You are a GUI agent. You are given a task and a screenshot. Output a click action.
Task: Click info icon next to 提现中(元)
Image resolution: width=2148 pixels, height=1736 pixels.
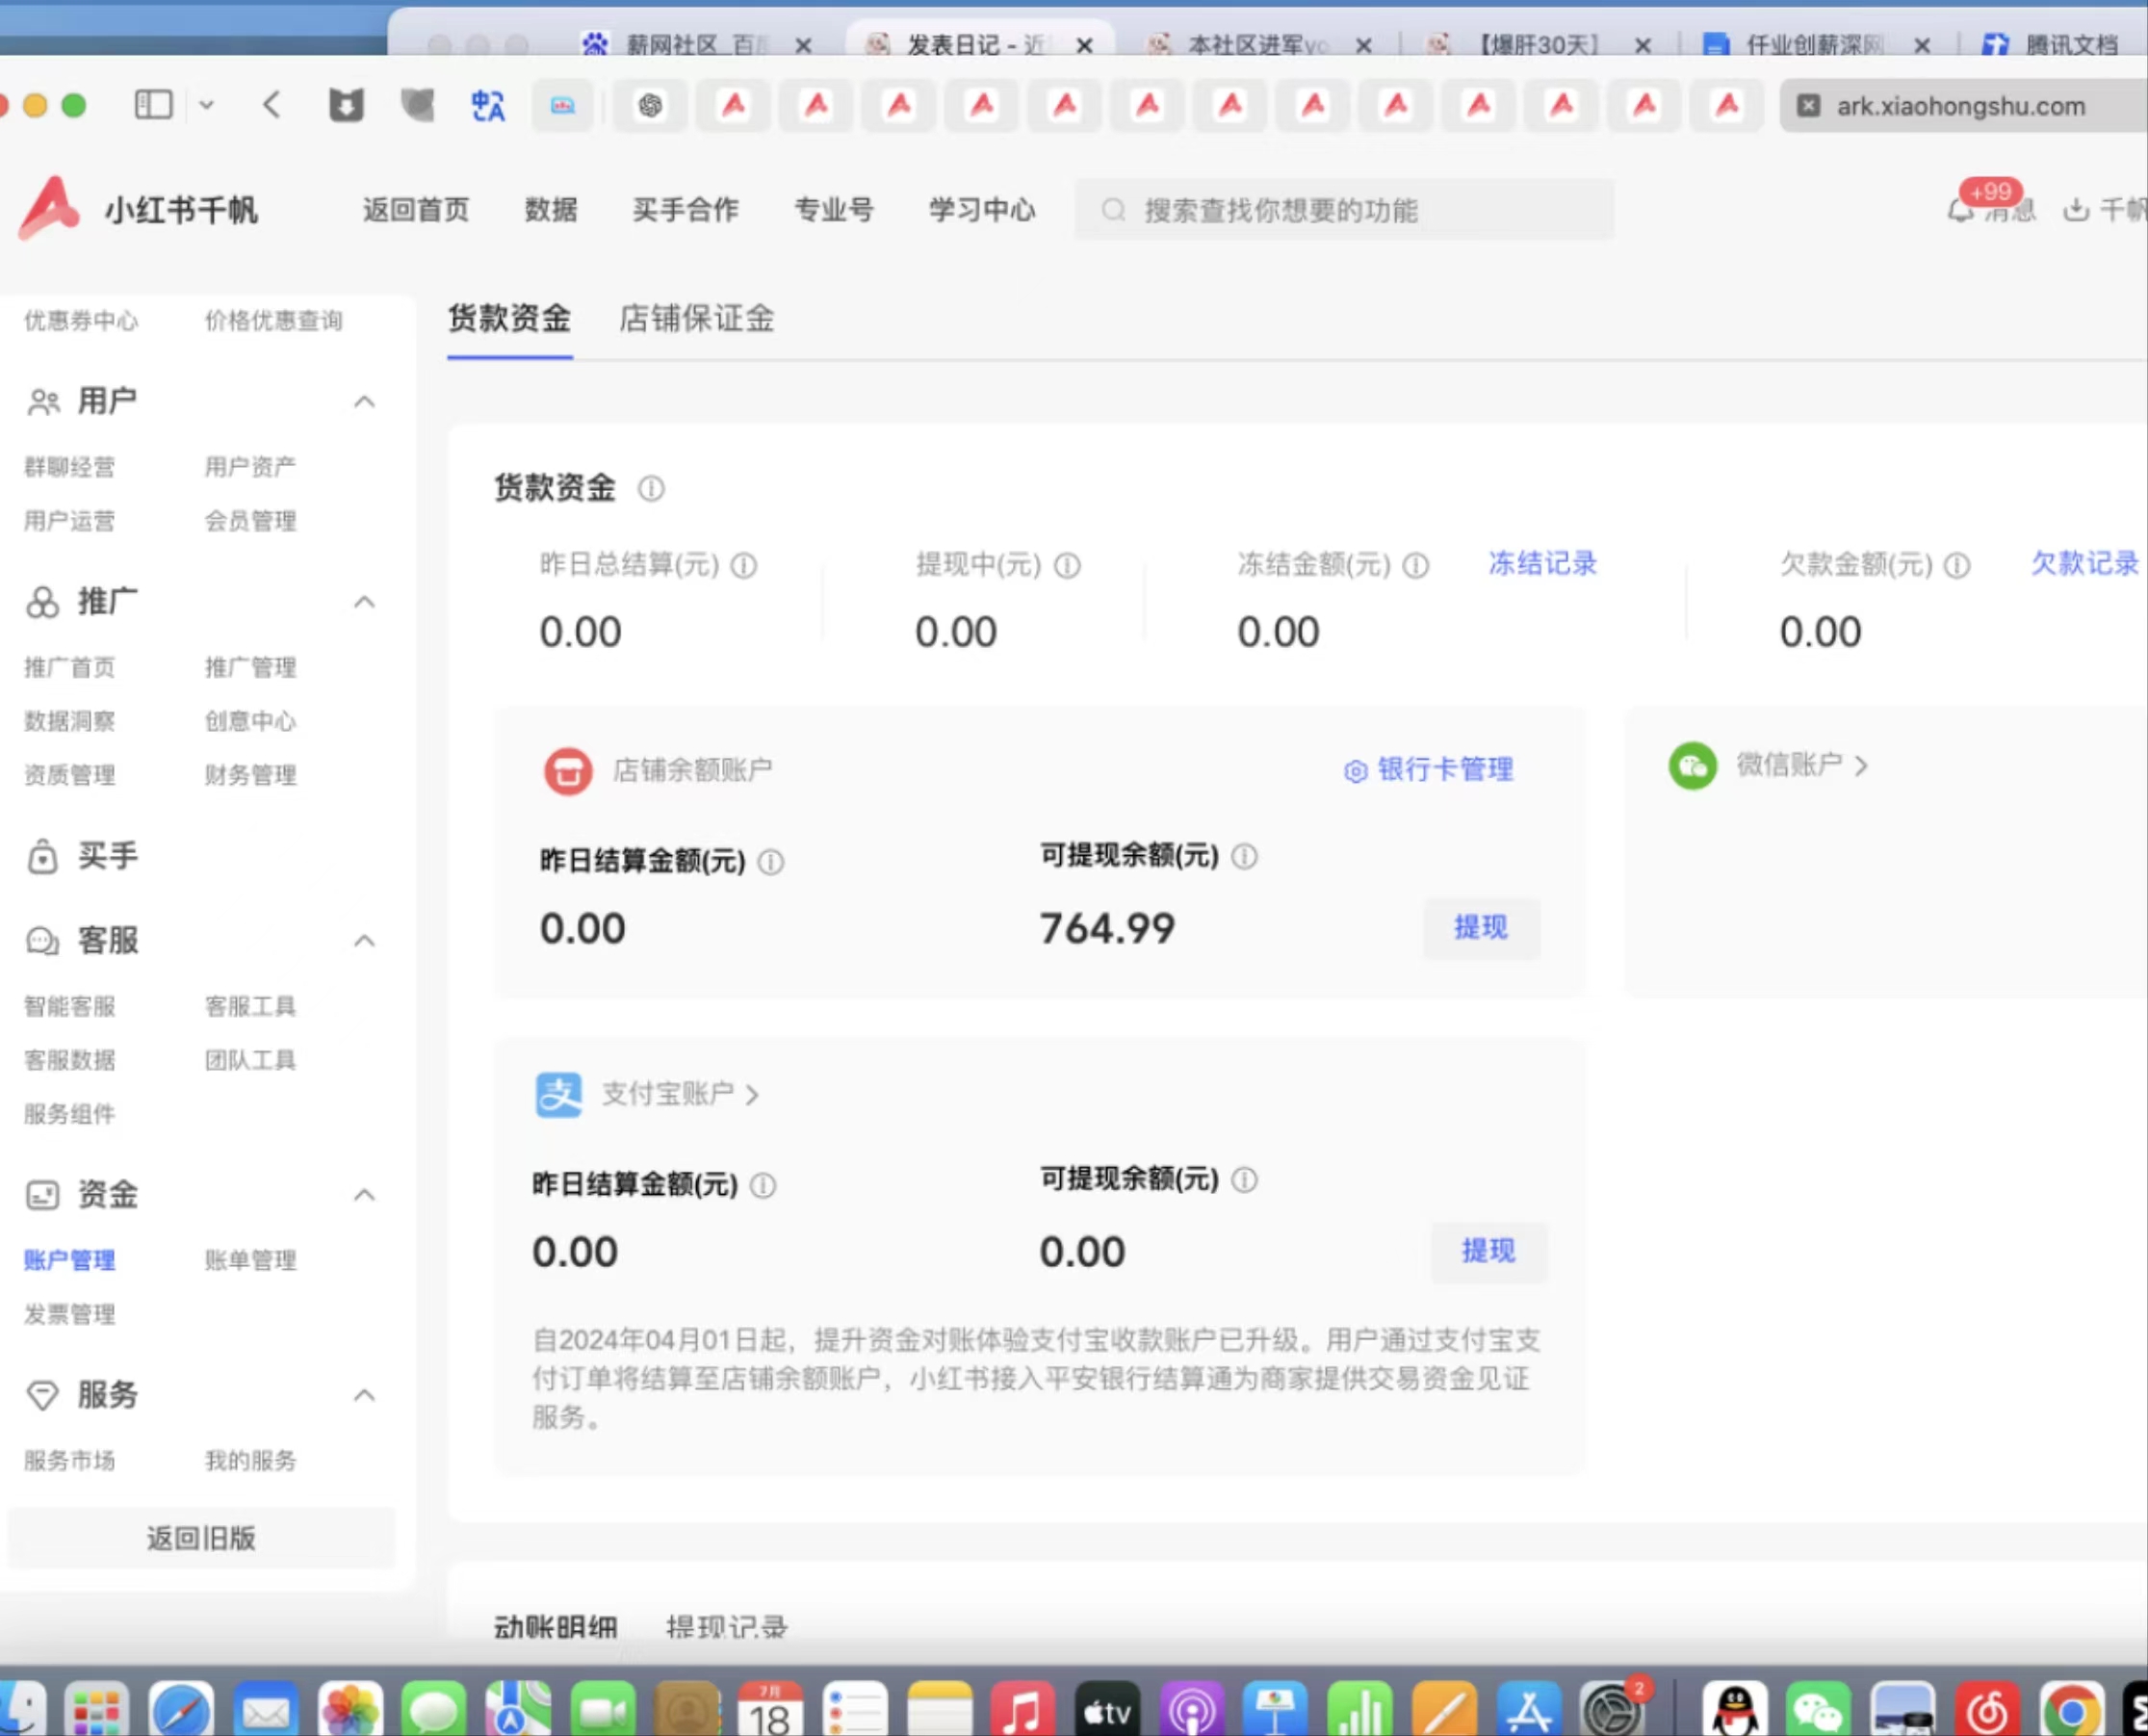pyautogui.click(x=1067, y=565)
